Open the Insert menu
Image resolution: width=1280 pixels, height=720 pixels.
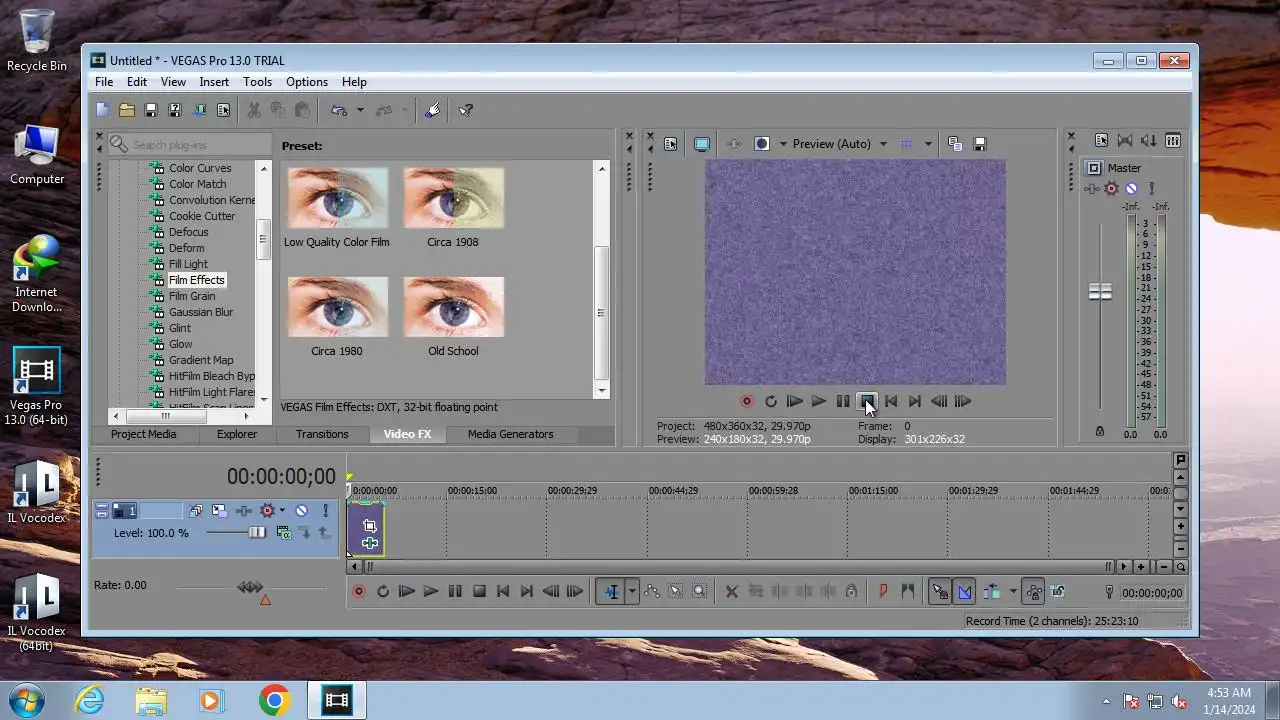[x=214, y=82]
